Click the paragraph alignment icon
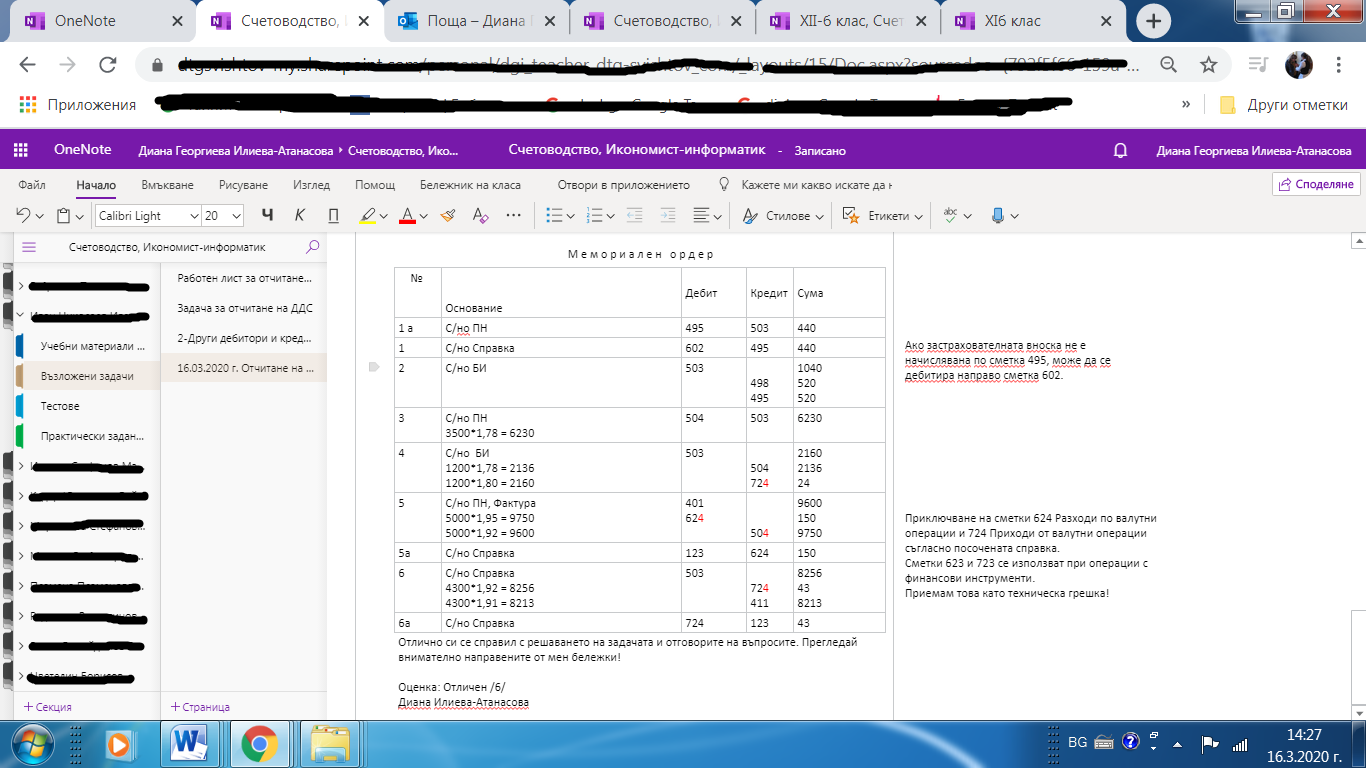This screenshot has height=768, width=1366. 701,215
